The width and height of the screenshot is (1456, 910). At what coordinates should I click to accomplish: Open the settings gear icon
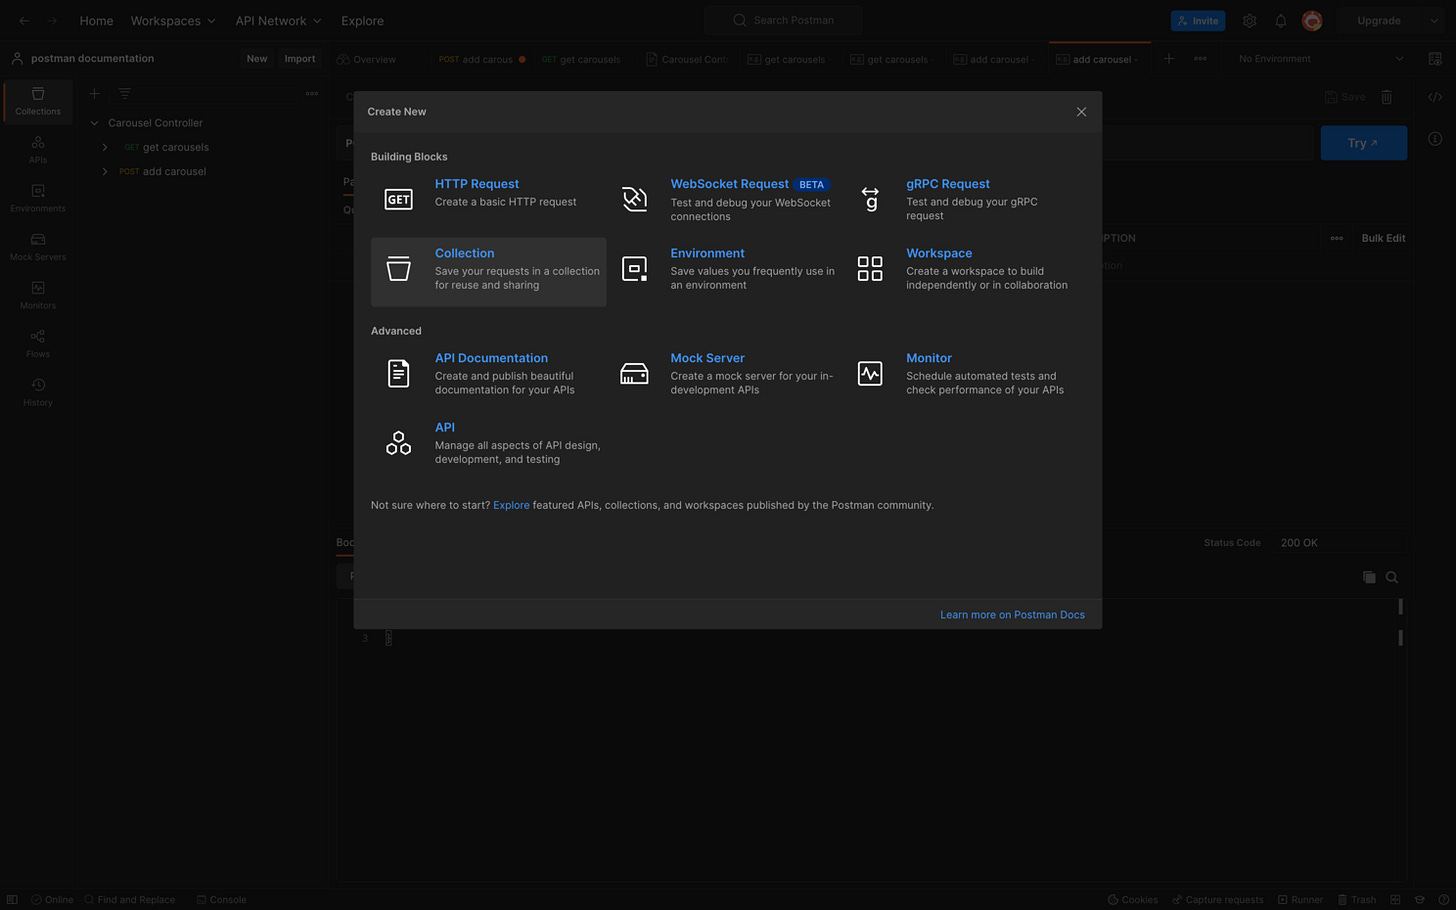(1249, 20)
